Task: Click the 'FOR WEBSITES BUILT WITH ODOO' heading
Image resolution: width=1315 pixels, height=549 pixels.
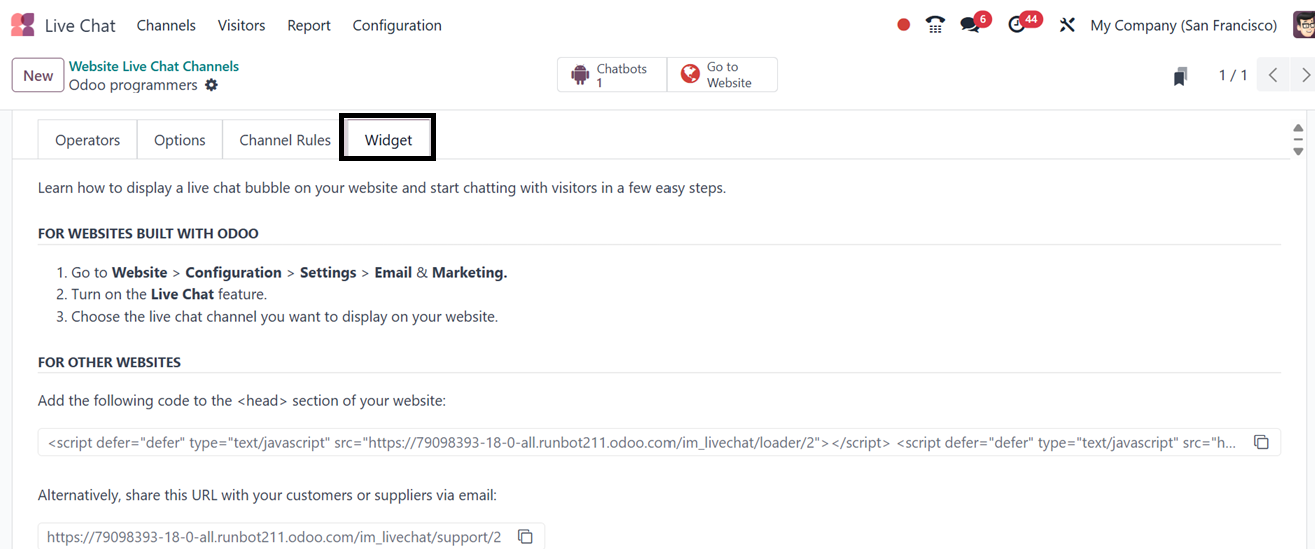Action: click(148, 233)
